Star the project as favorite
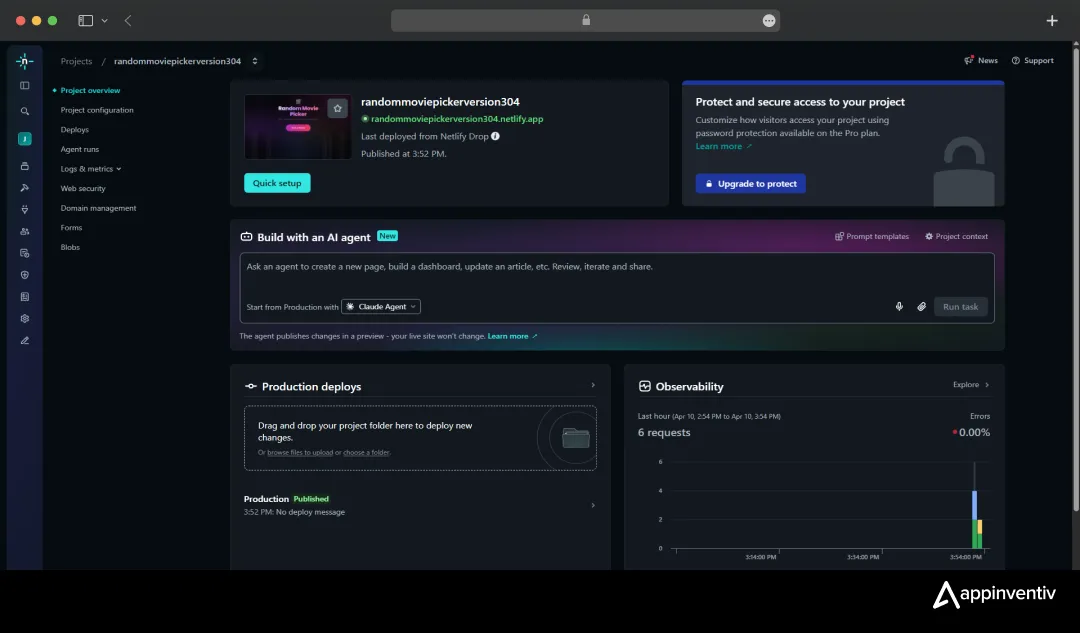 pyautogui.click(x=338, y=108)
